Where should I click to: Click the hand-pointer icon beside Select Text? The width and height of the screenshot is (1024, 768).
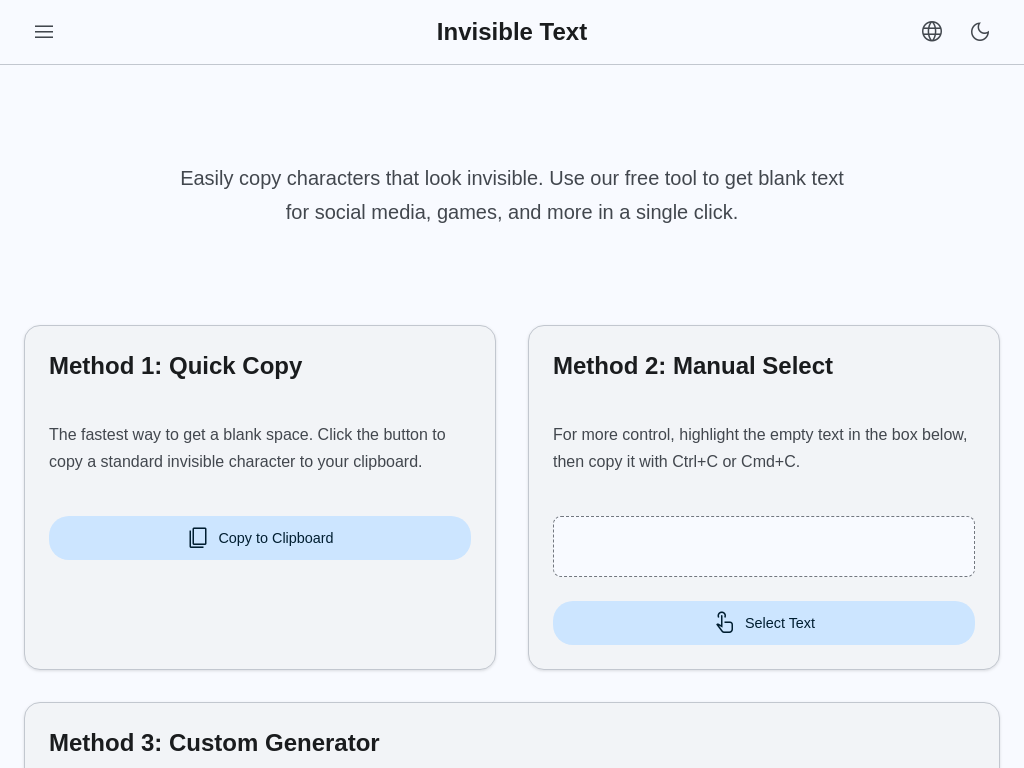tap(725, 622)
